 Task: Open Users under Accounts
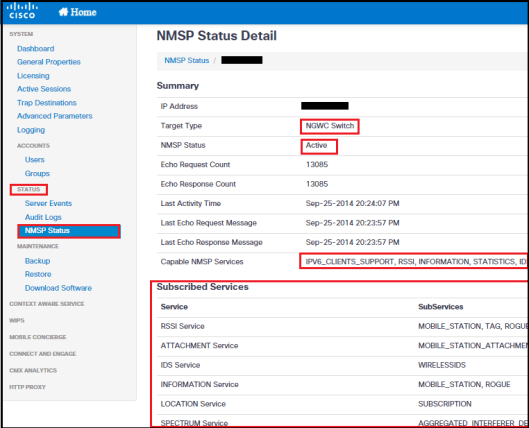click(34, 160)
